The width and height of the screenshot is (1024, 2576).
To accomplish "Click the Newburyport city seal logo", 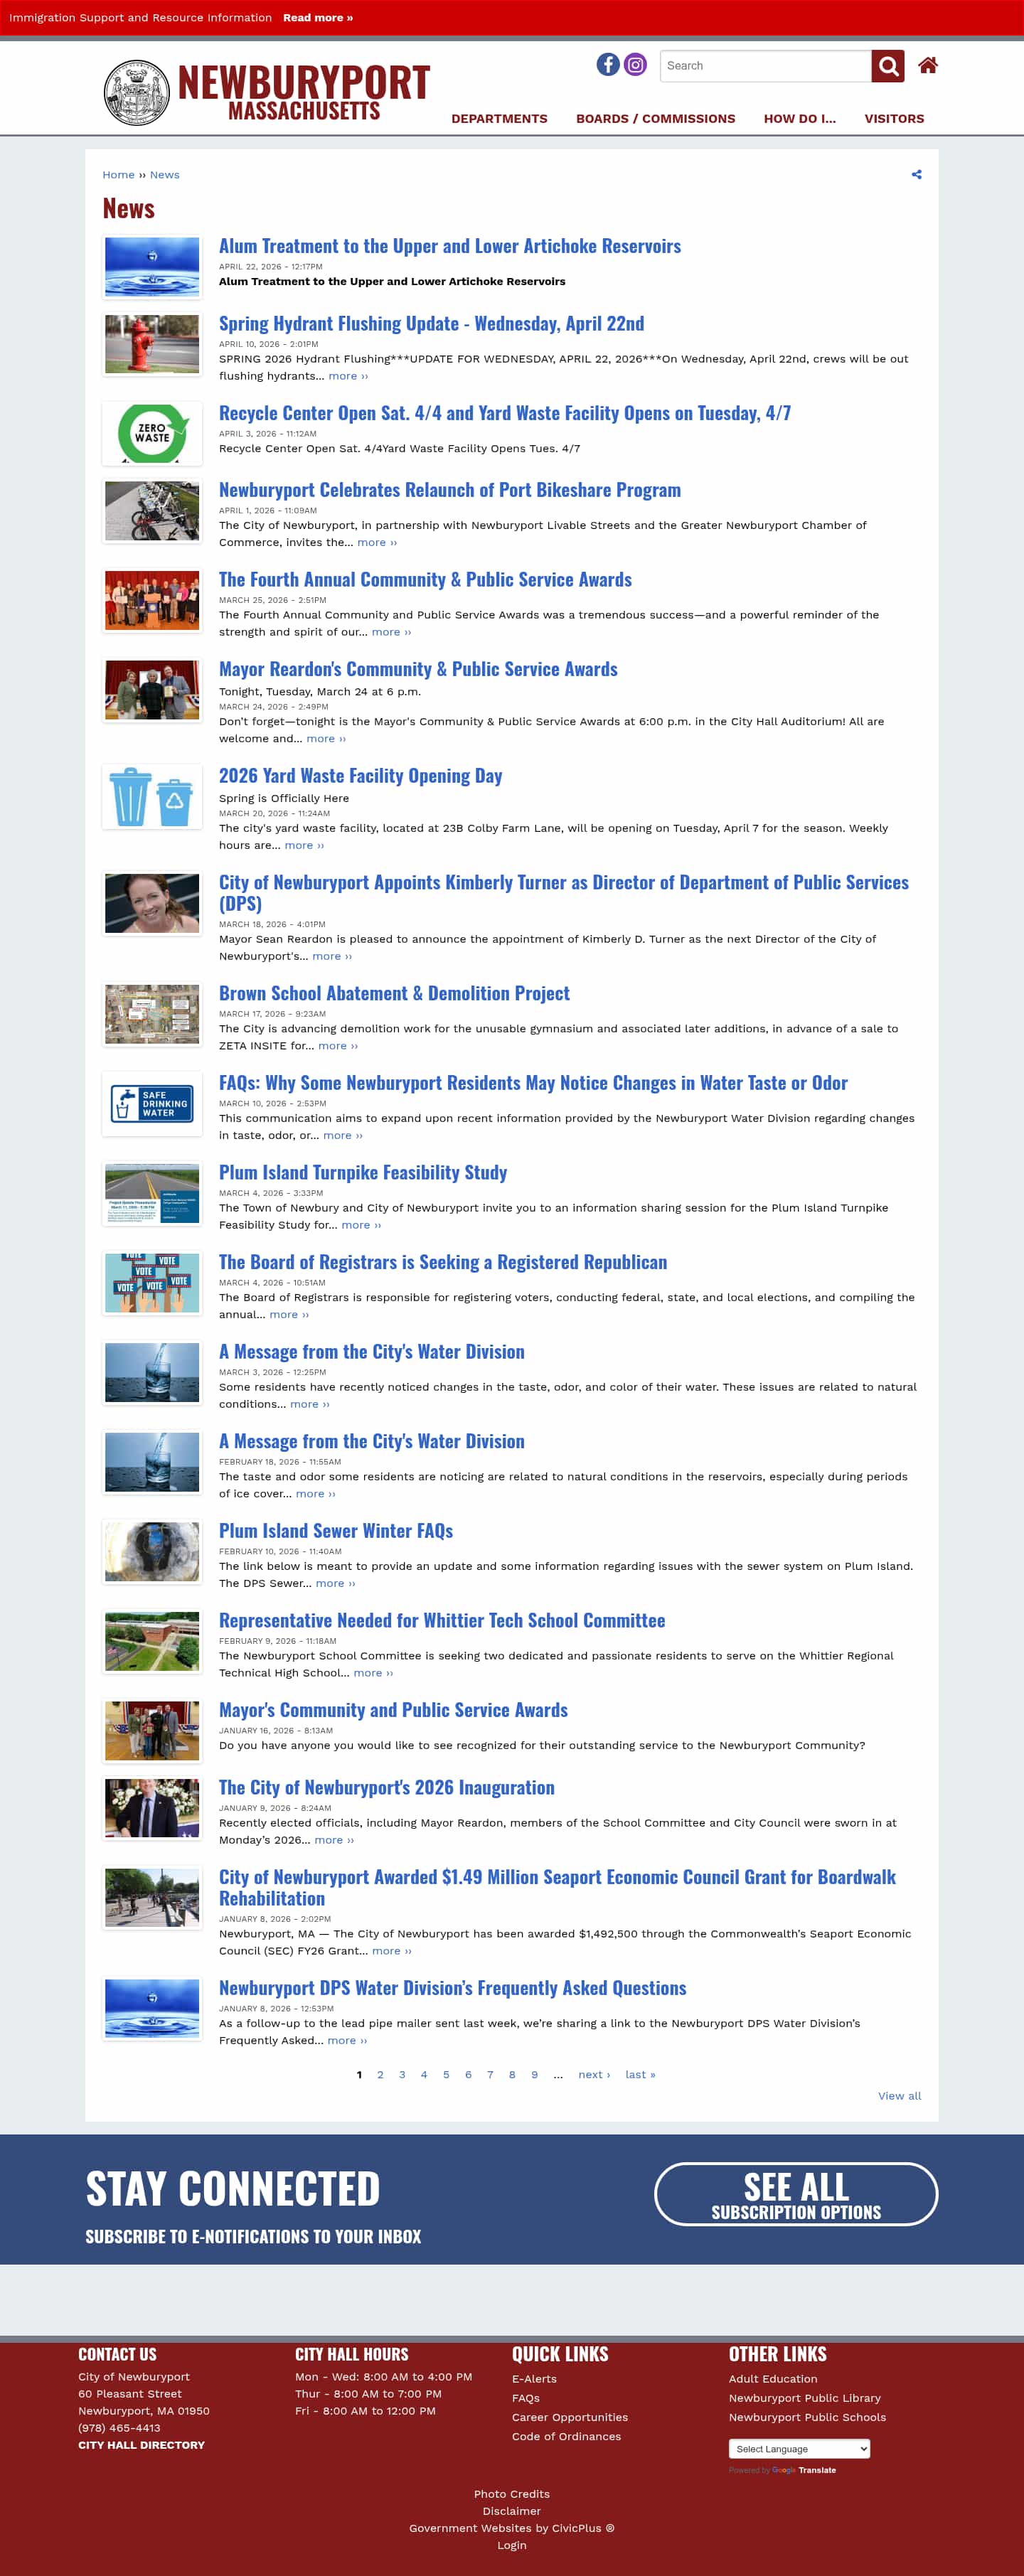I will coord(137,93).
